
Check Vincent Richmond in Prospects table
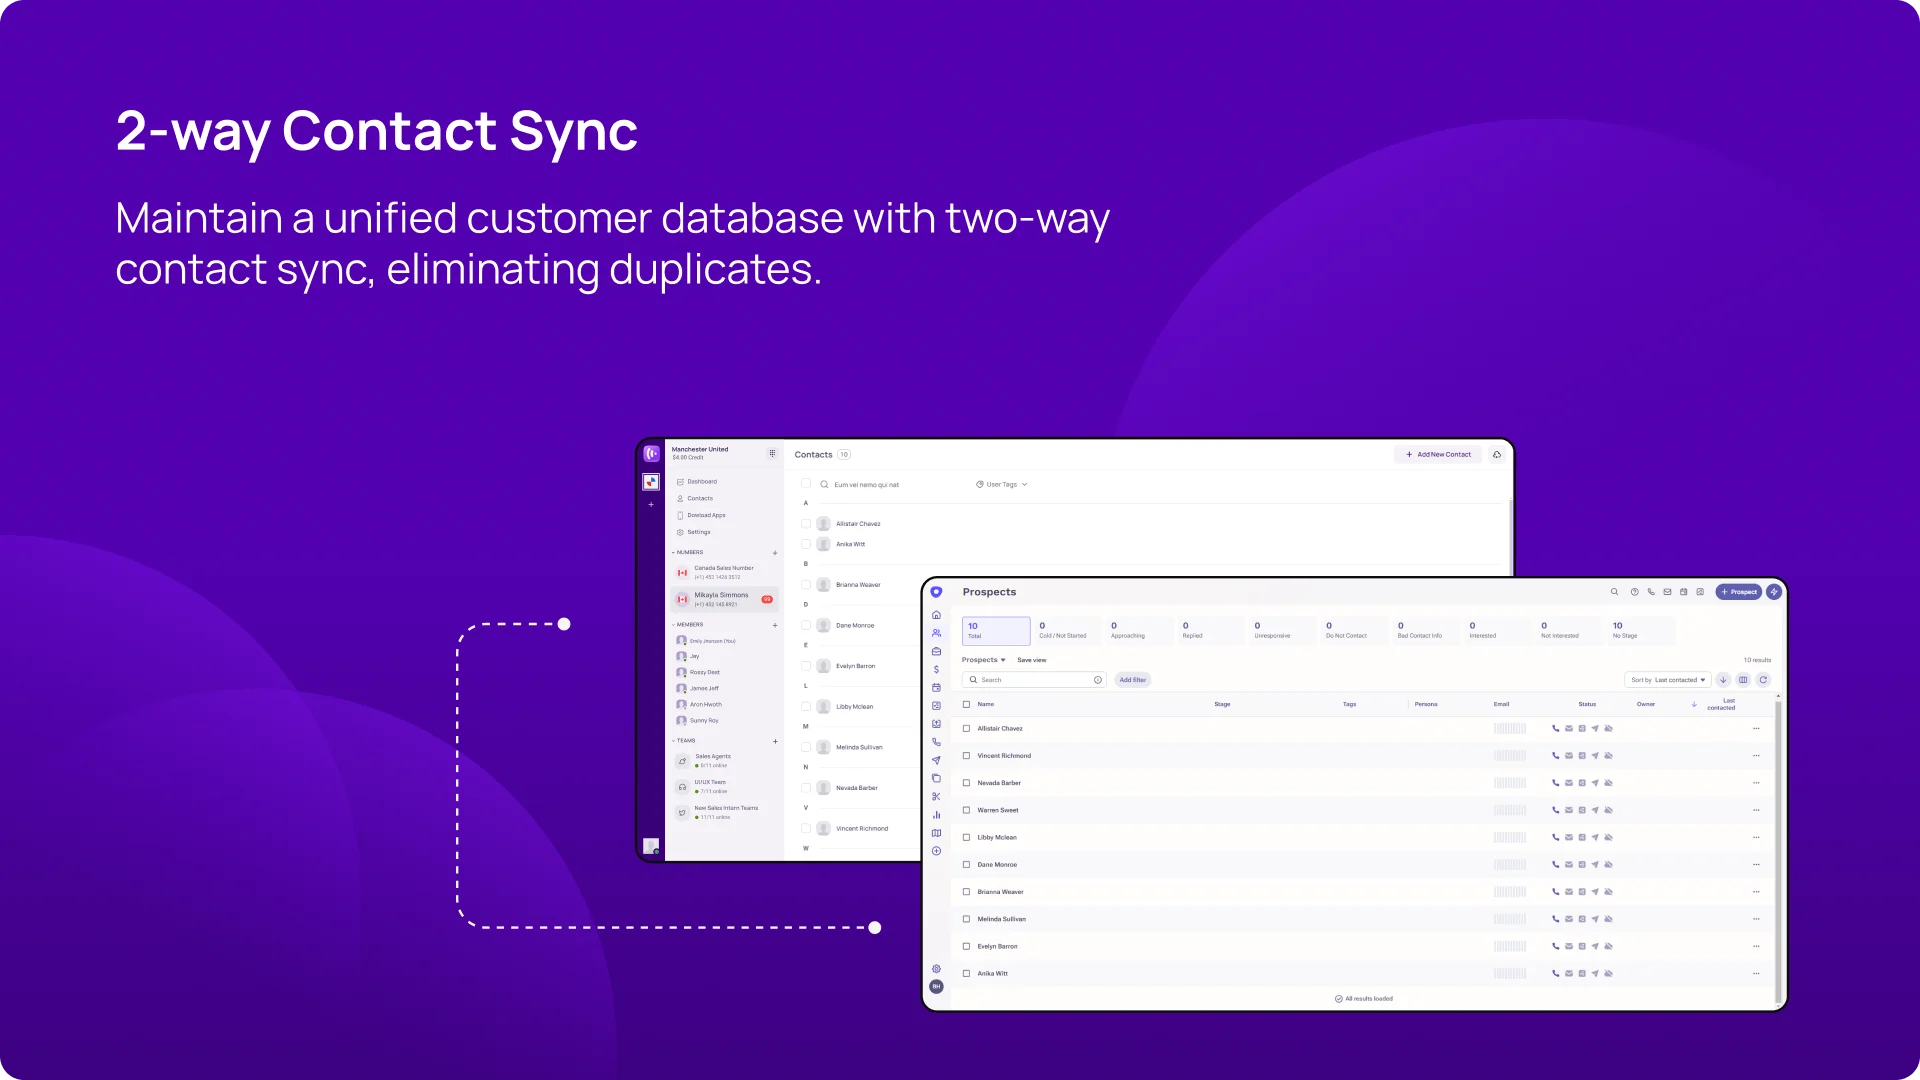[x=966, y=756]
